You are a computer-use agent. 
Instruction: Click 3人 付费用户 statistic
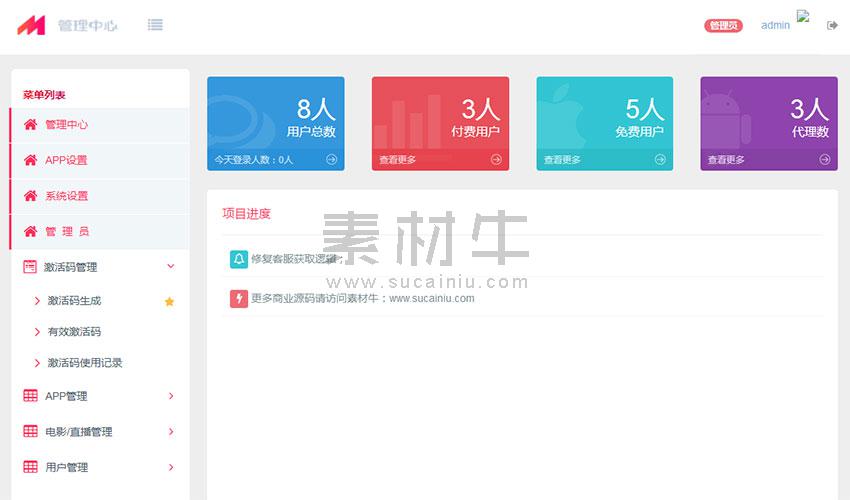point(475,117)
